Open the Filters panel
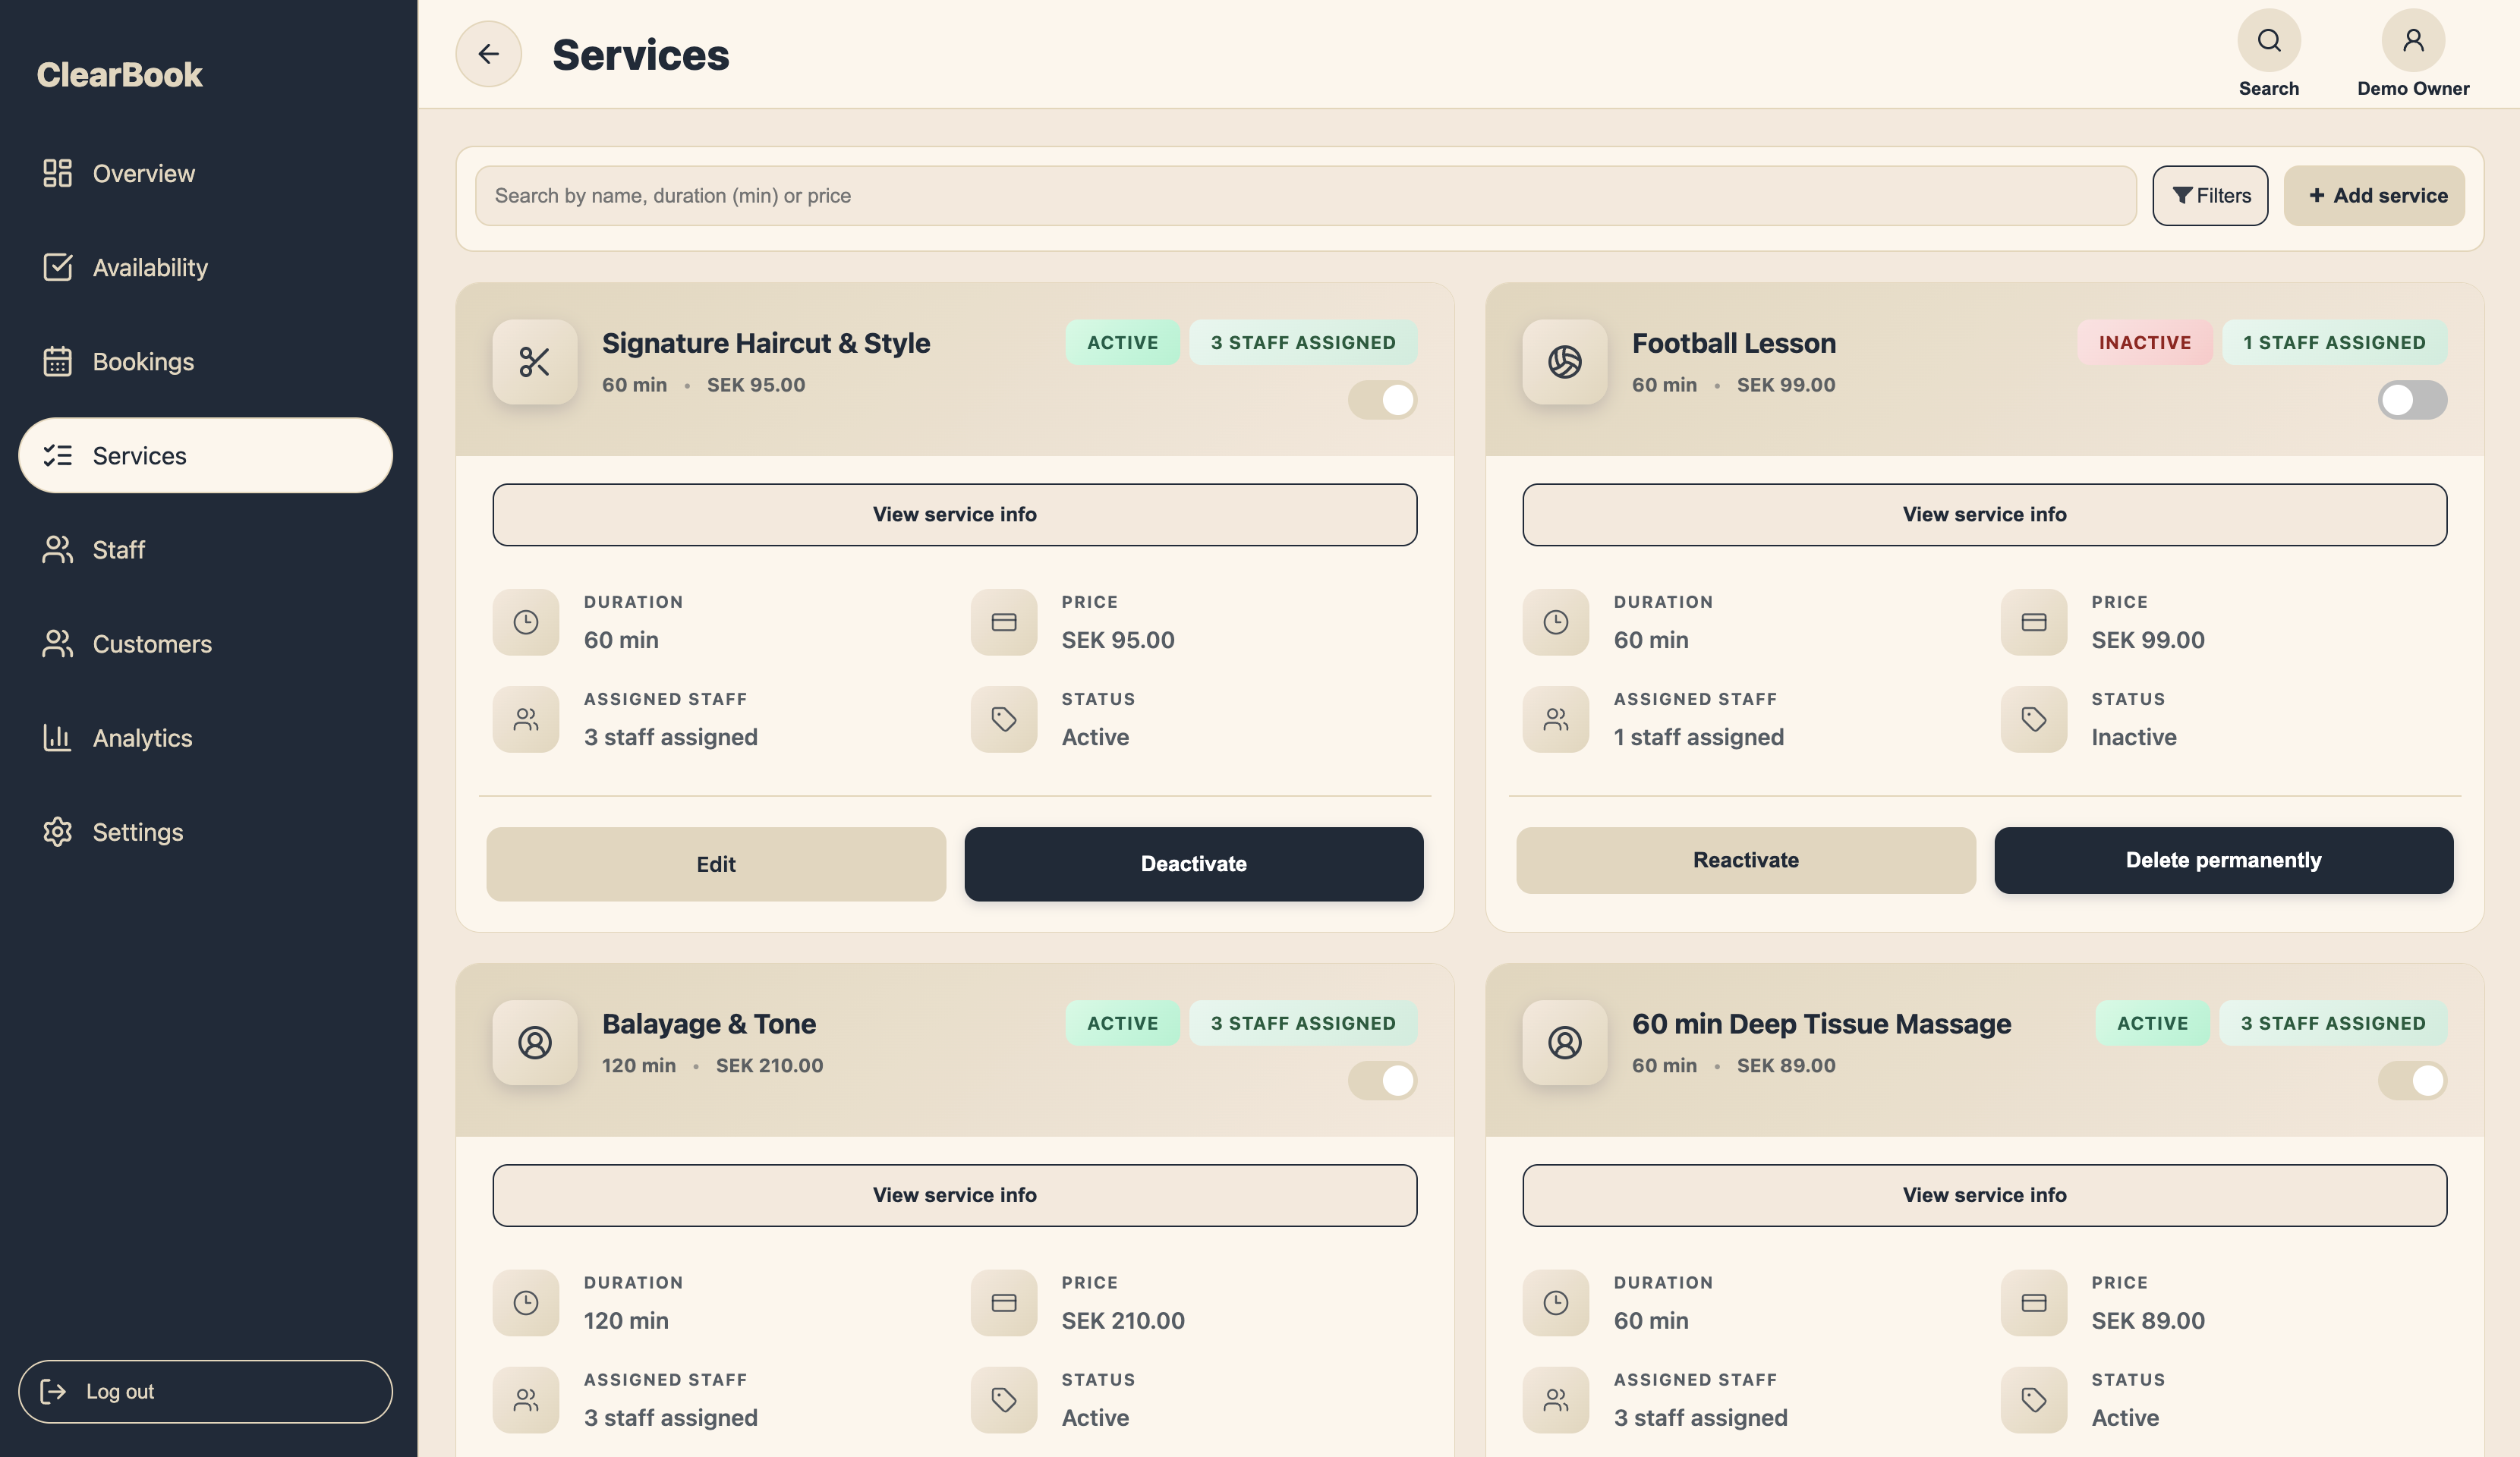This screenshot has width=2520, height=1457. click(x=2210, y=195)
